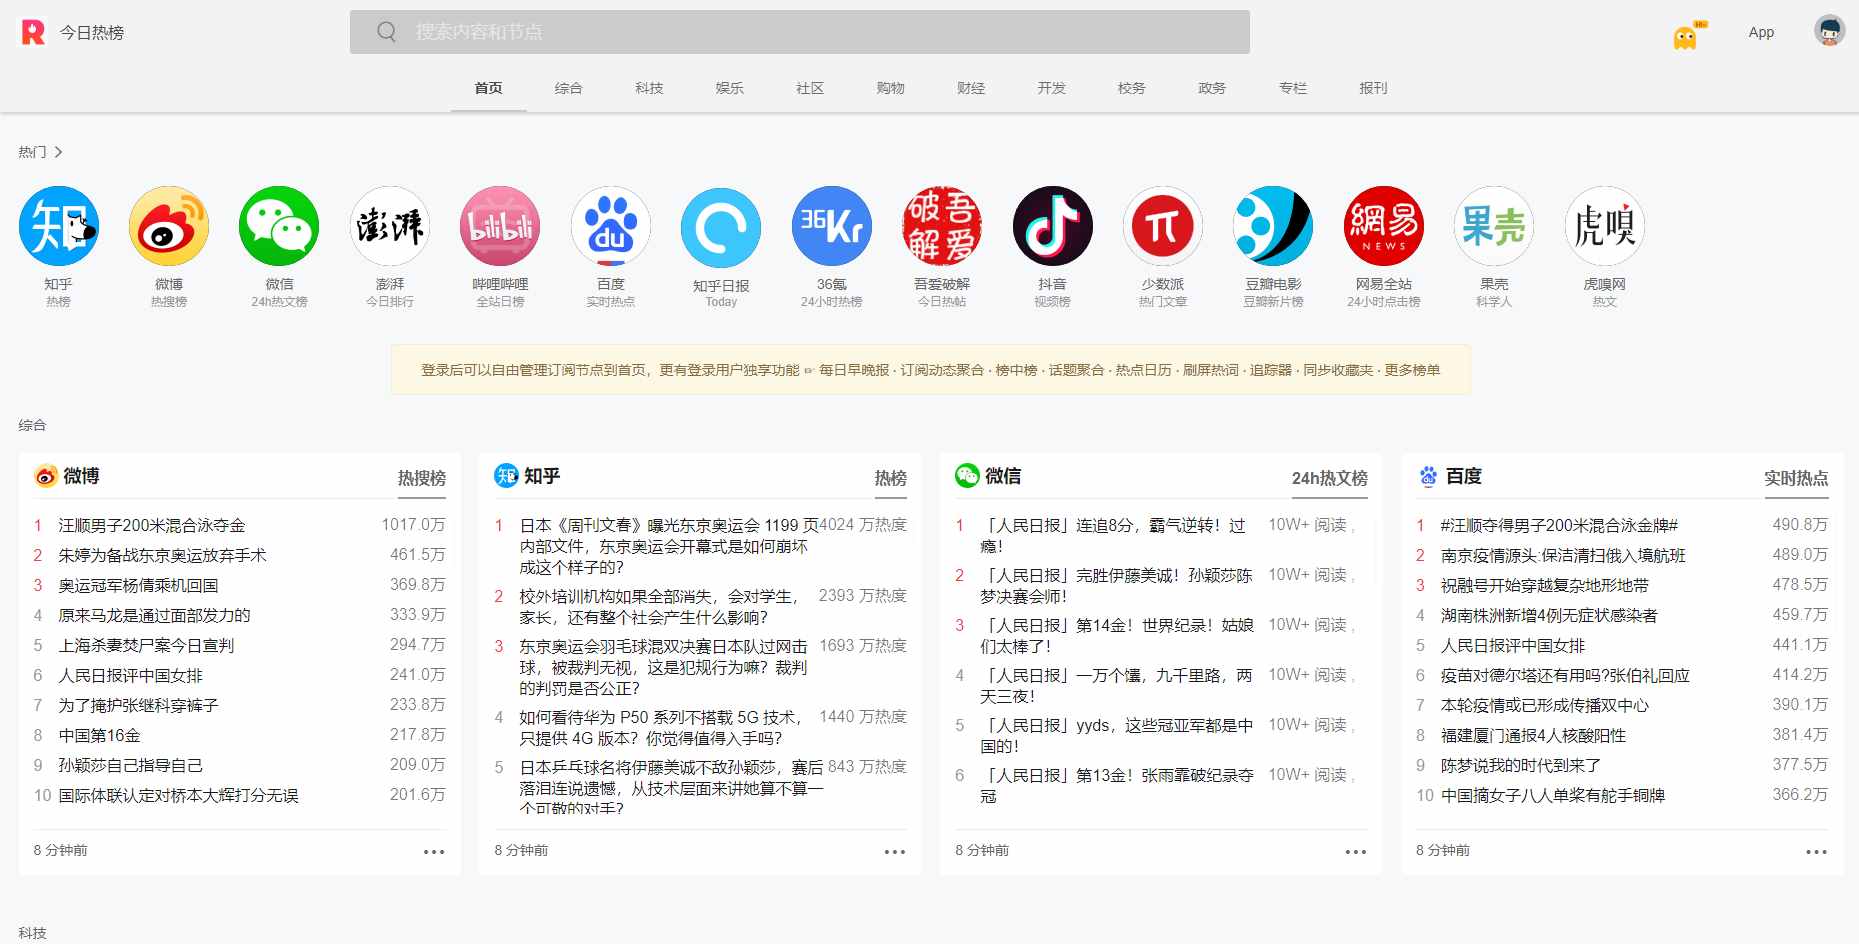Open 中国第16金 headline
Image resolution: width=1859 pixels, height=944 pixels.
coord(99,735)
